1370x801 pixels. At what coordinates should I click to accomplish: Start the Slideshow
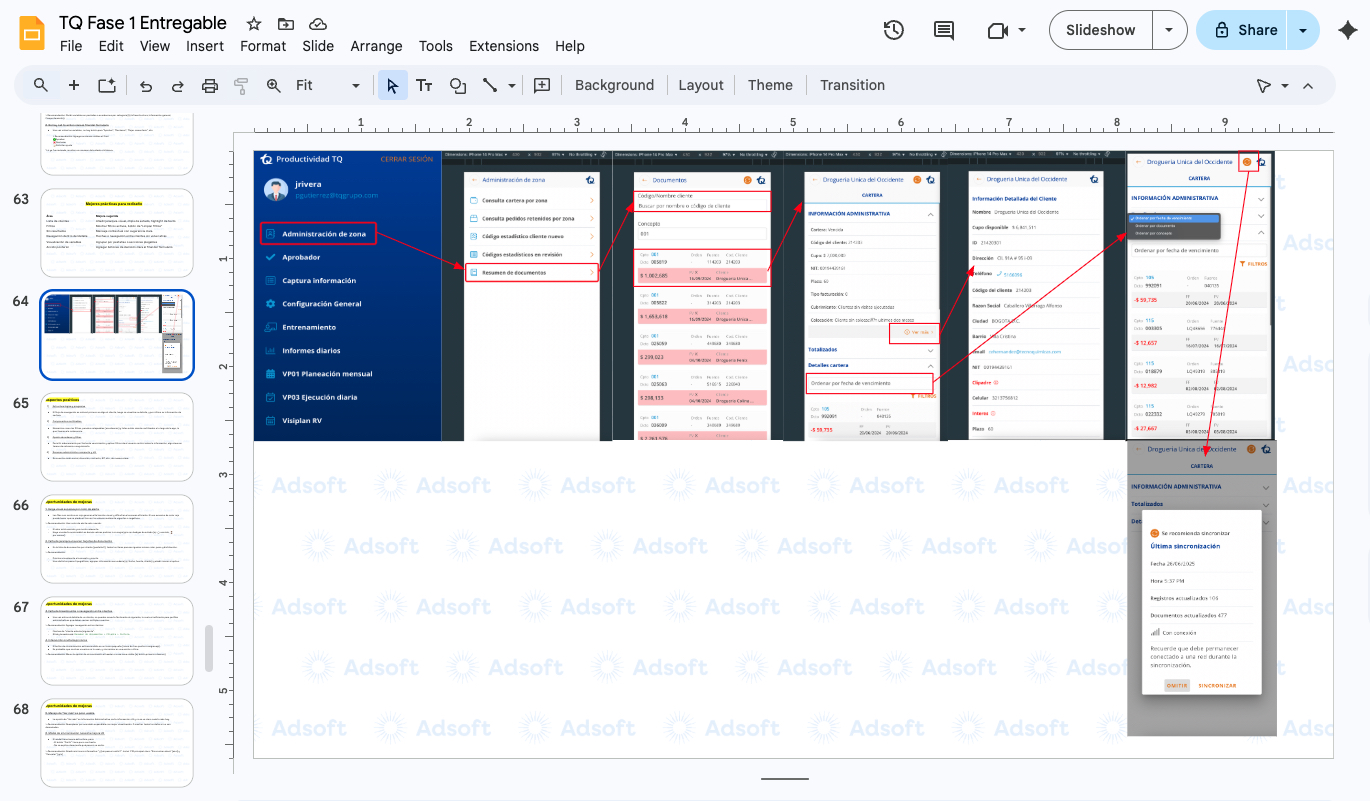coord(1101,30)
